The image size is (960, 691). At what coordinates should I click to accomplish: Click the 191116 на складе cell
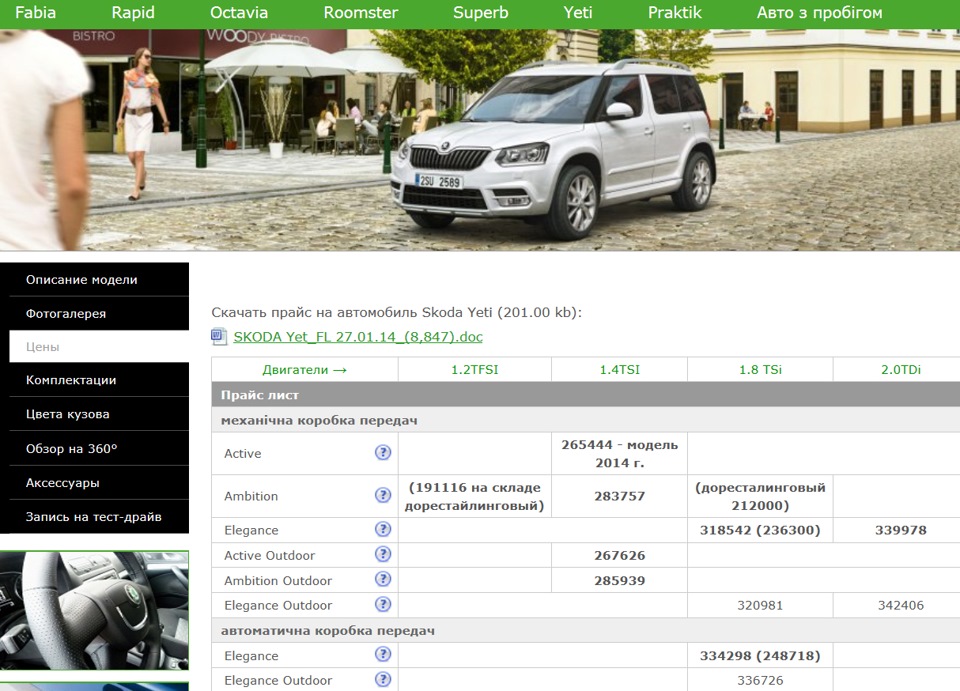pyautogui.click(x=474, y=496)
